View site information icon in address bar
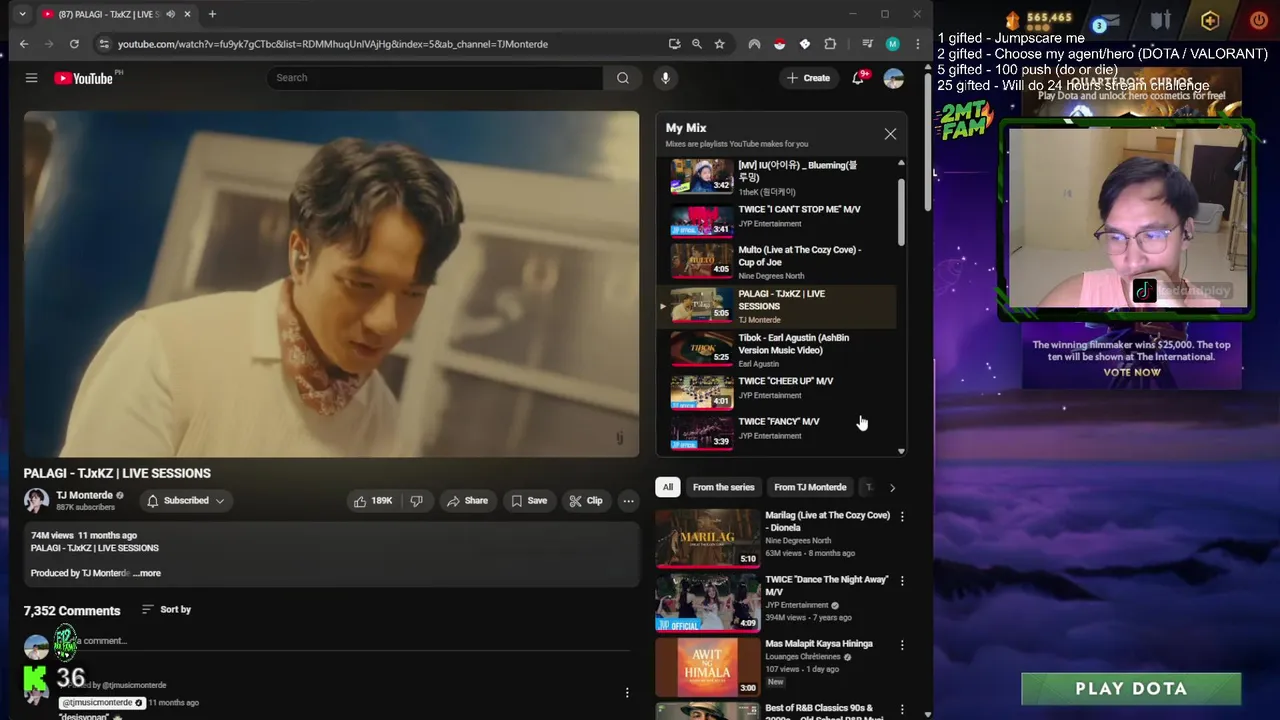 coord(103,44)
